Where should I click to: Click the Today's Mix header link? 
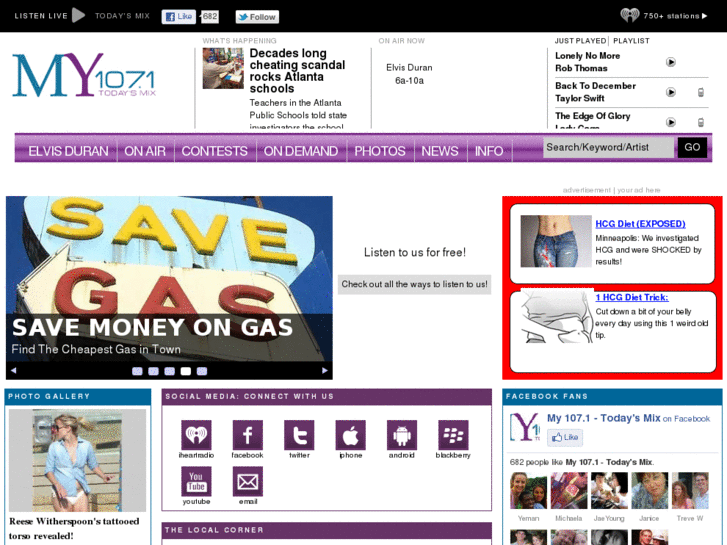click(x=122, y=16)
